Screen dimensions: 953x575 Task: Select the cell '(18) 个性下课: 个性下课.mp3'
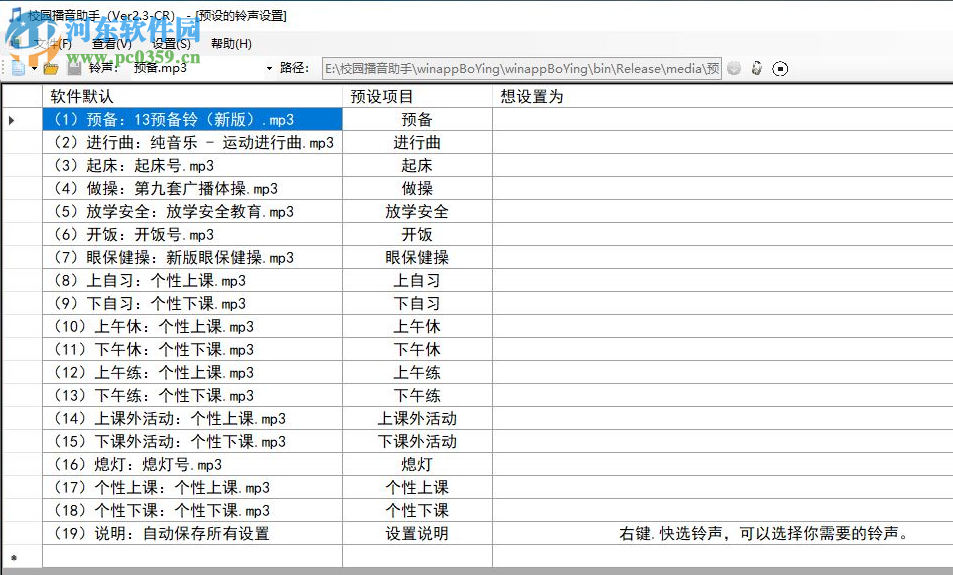193,510
